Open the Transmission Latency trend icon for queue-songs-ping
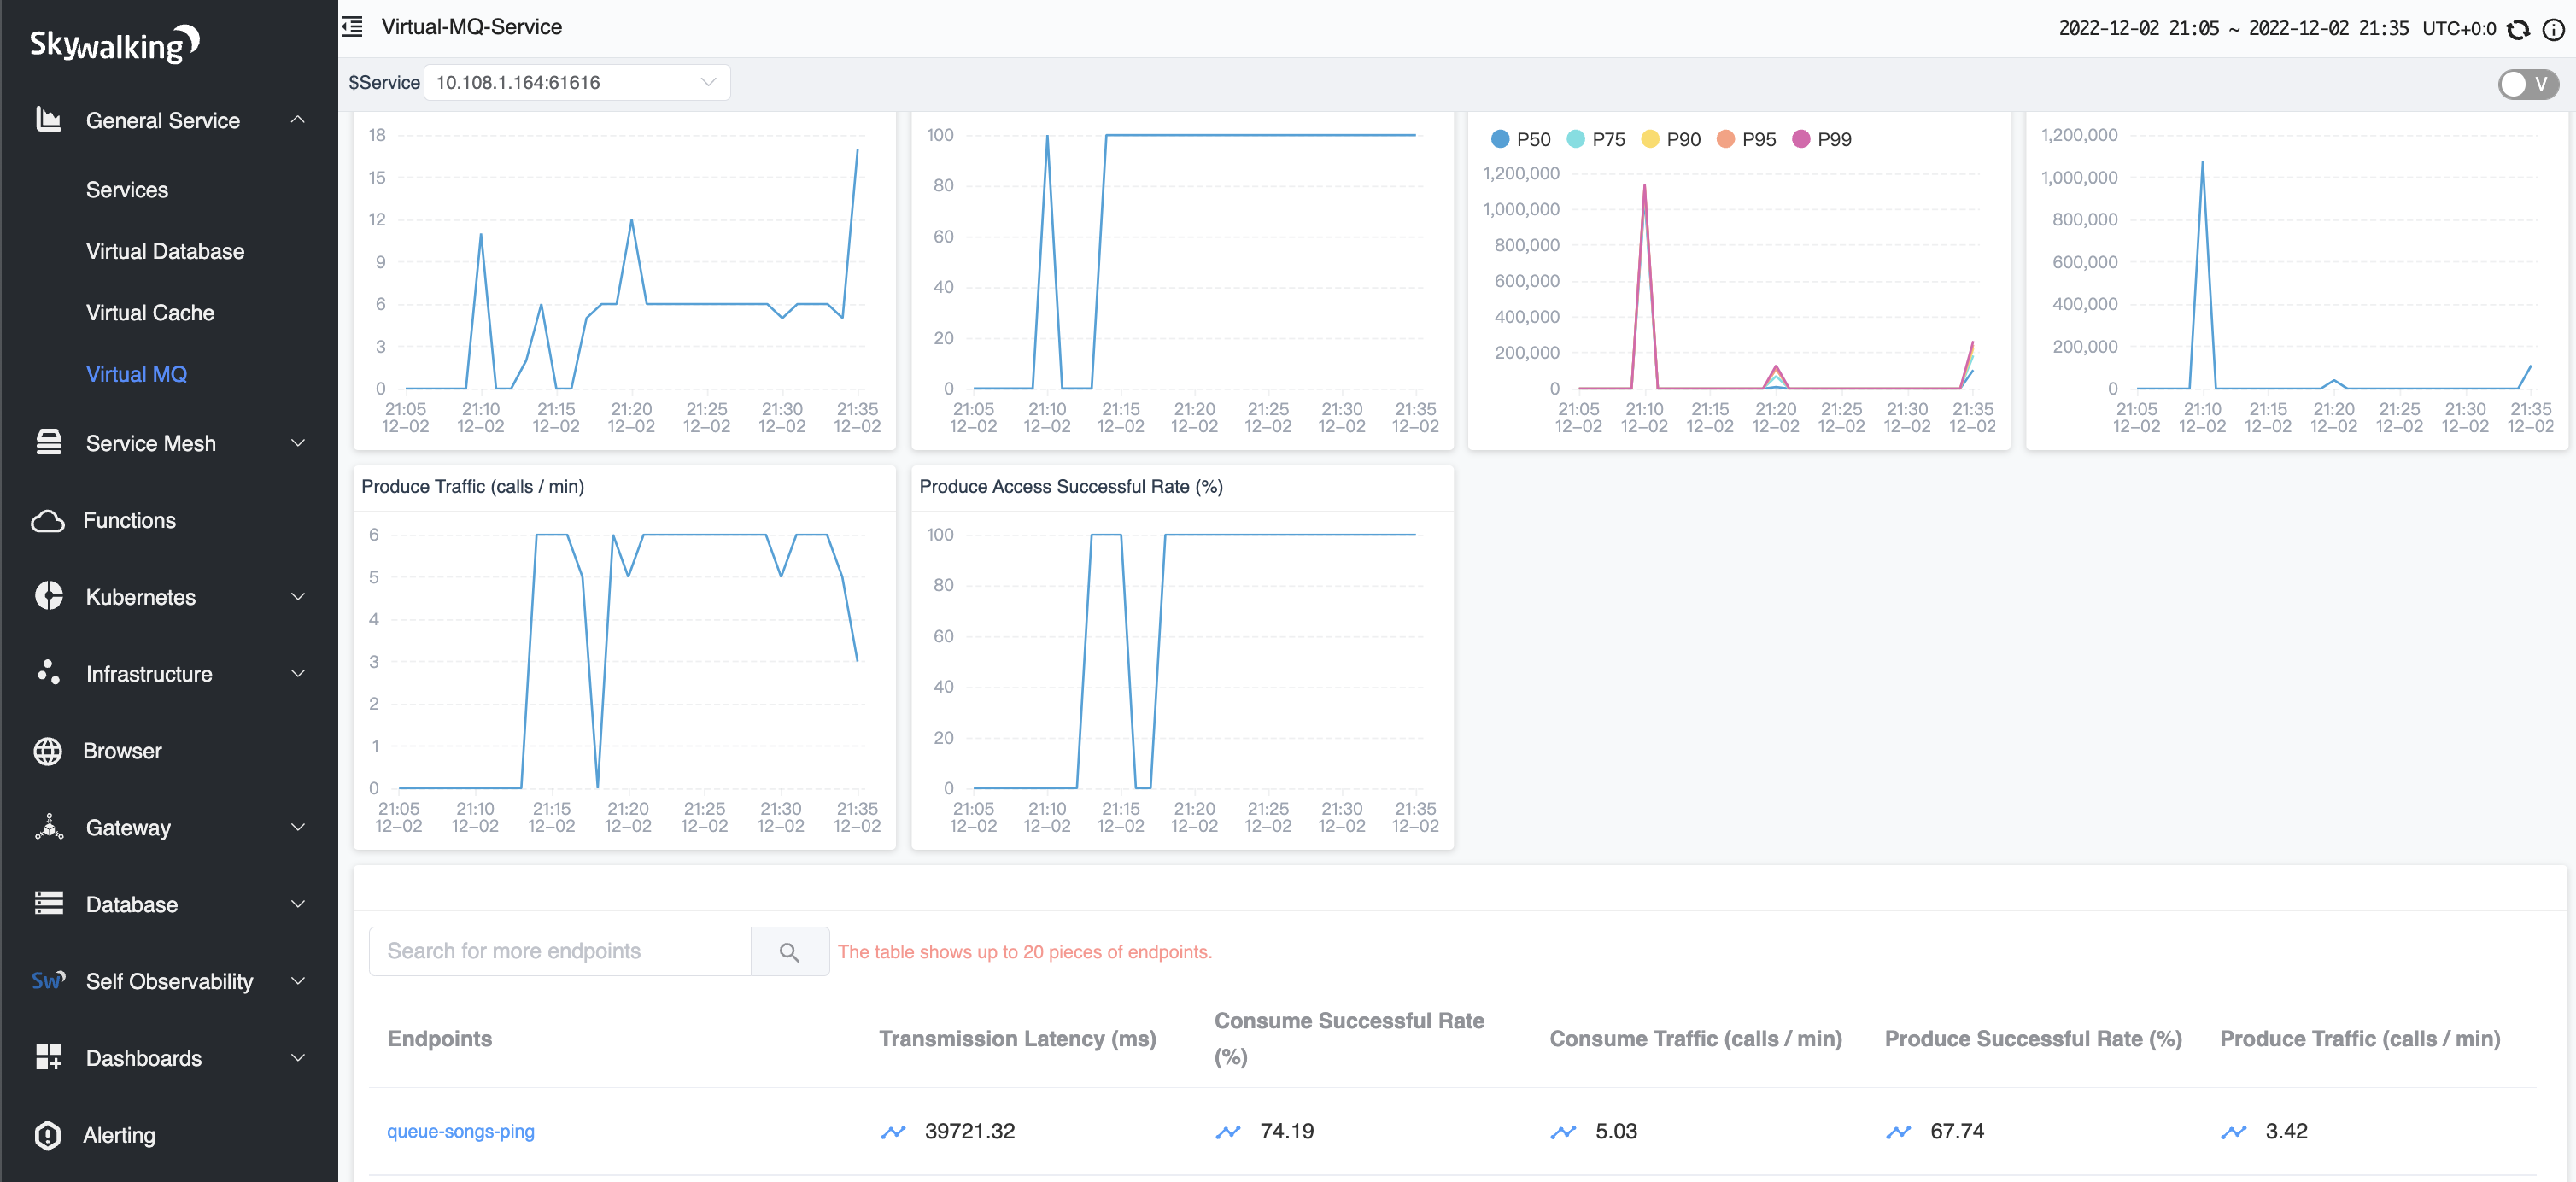 [893, 1132]
